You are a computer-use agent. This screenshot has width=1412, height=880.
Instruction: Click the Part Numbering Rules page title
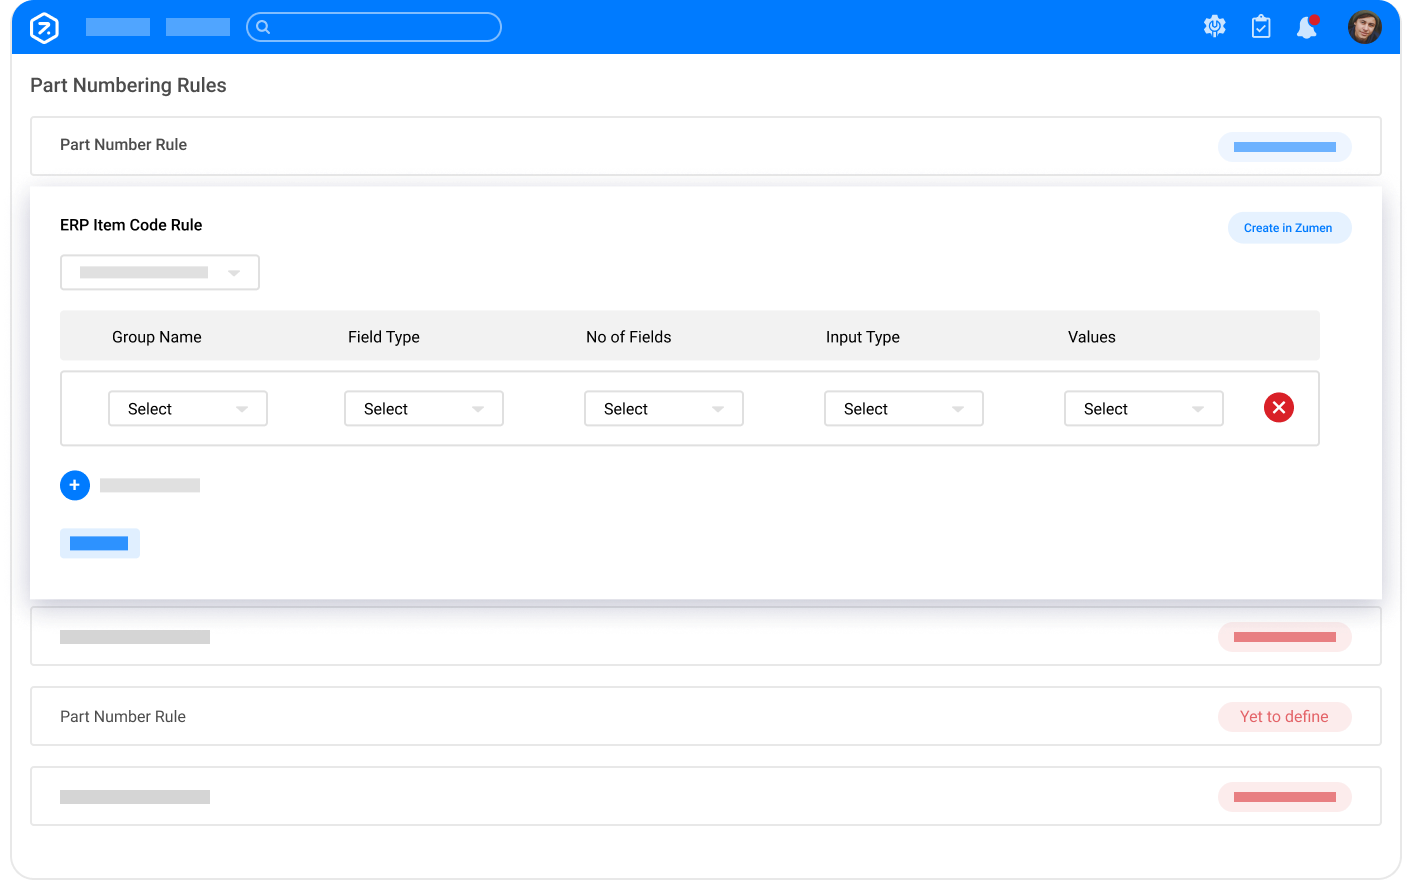click(128, 85)
